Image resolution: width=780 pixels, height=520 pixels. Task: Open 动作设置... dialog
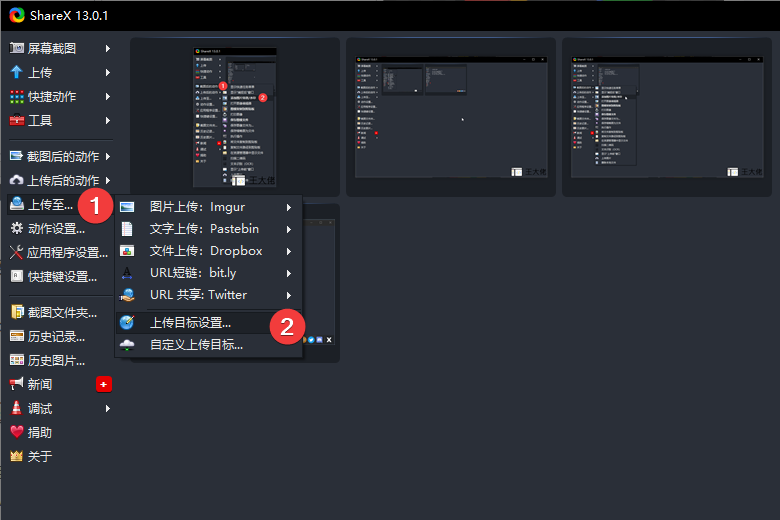click(60, 228)
